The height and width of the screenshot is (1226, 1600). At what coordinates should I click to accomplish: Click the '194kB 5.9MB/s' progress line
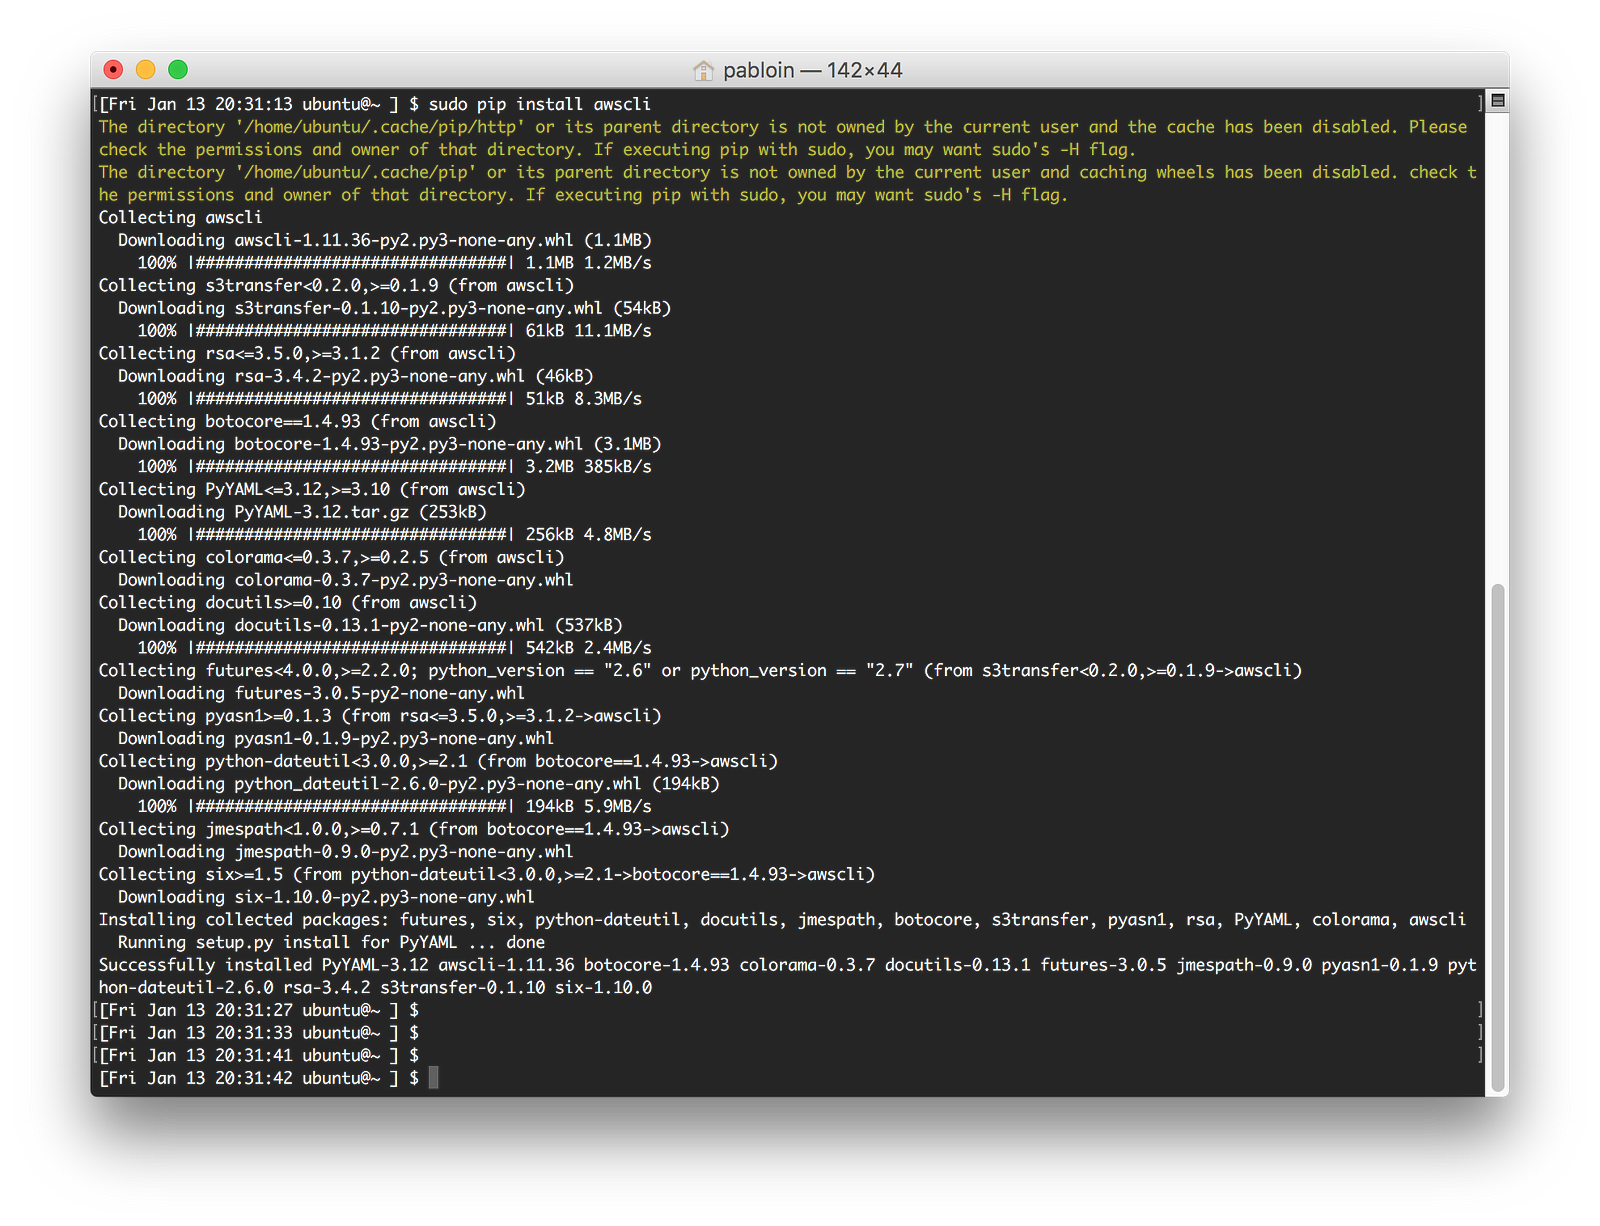(x=394, y=807)
